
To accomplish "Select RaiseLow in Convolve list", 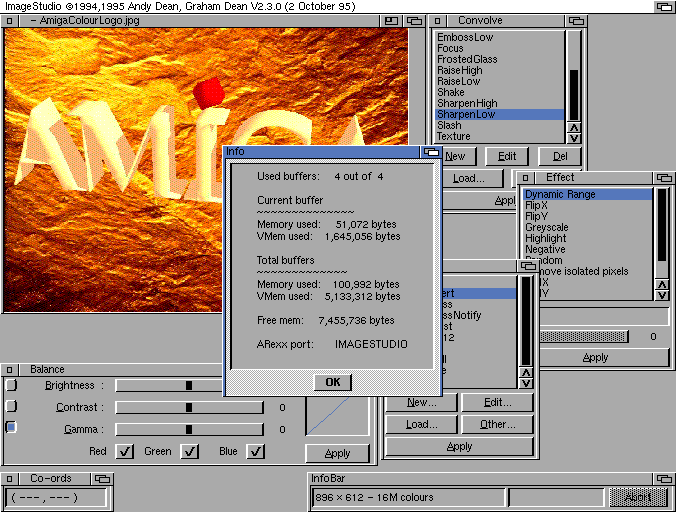I will 499,81.
